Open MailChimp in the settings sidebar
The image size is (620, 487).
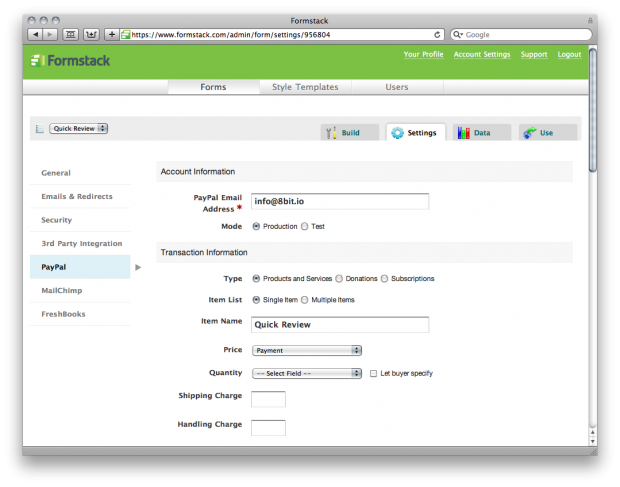click(x=62, y=290)
